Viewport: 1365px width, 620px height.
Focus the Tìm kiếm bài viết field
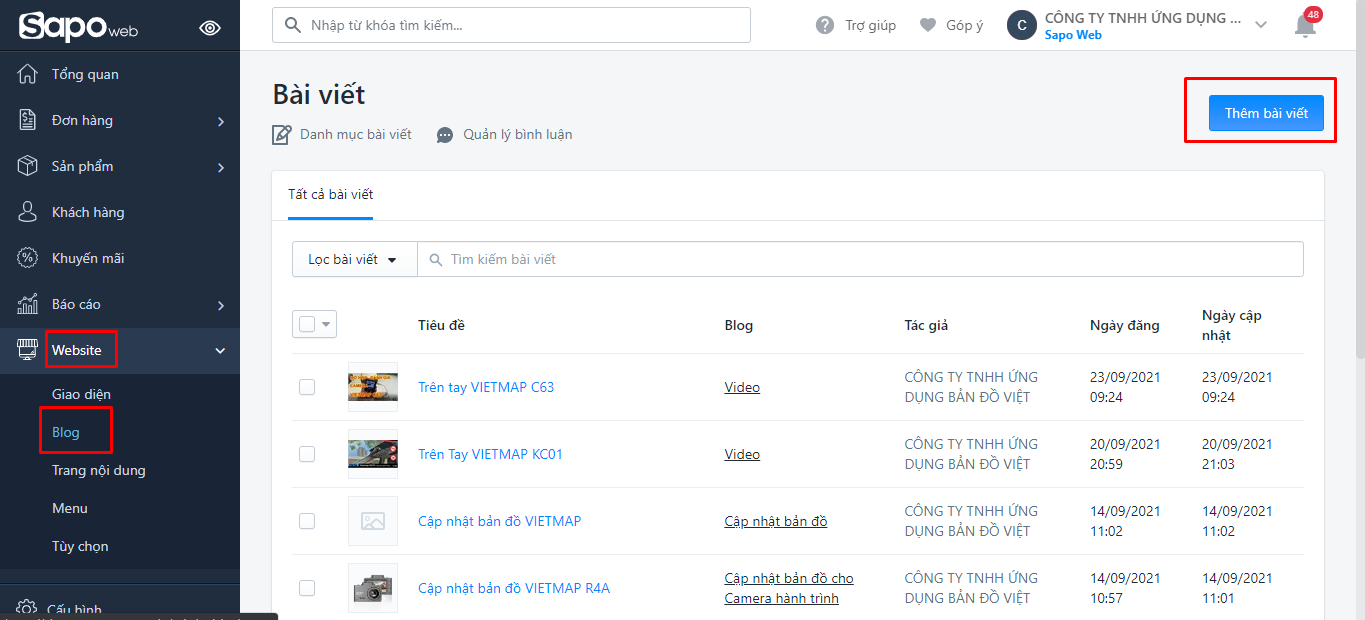(x=860, y=259)
